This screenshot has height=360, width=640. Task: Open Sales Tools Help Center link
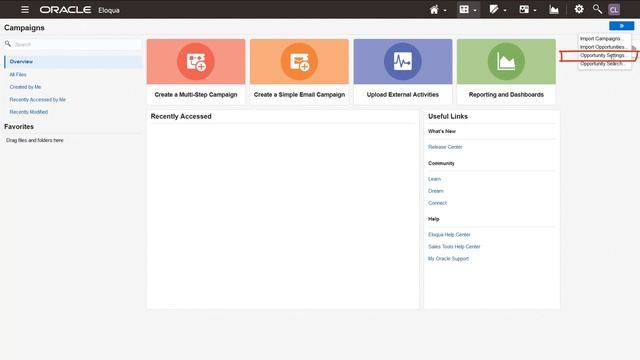pos(454,247)
